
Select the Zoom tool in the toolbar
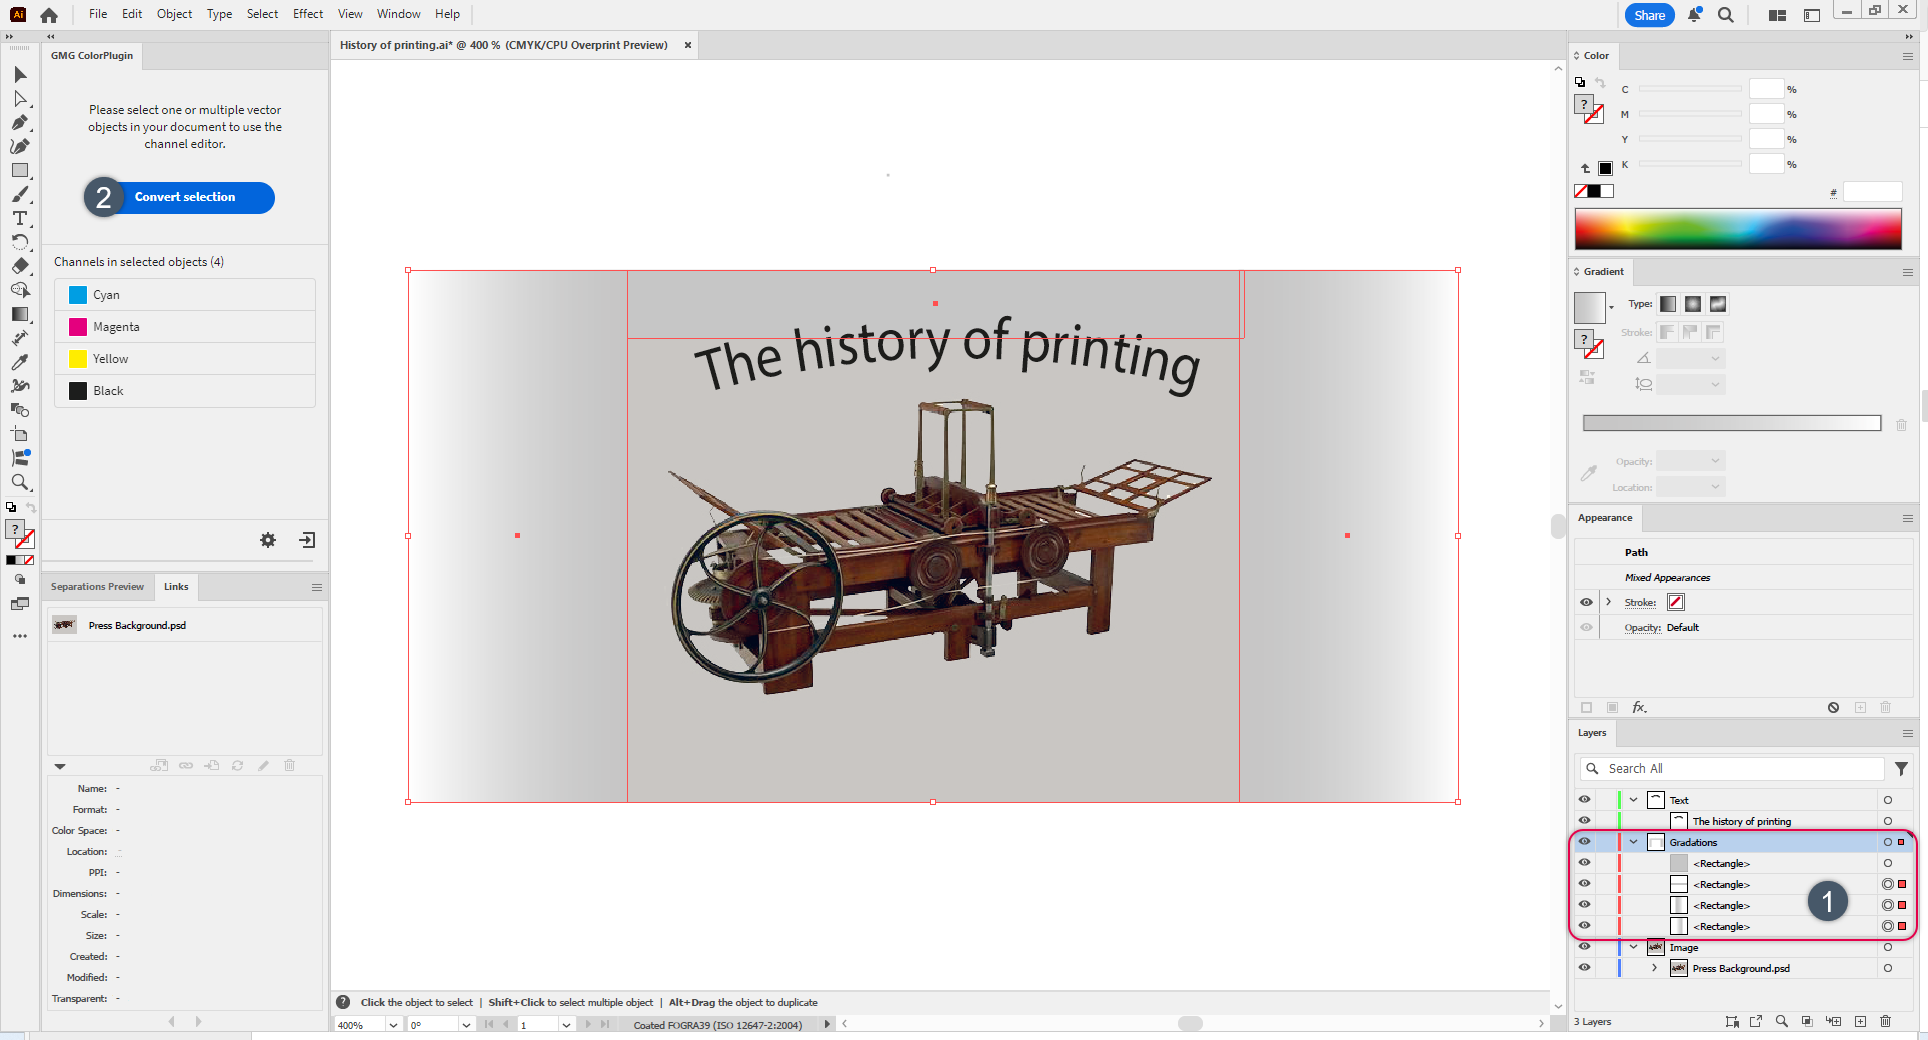coord(19,483)
